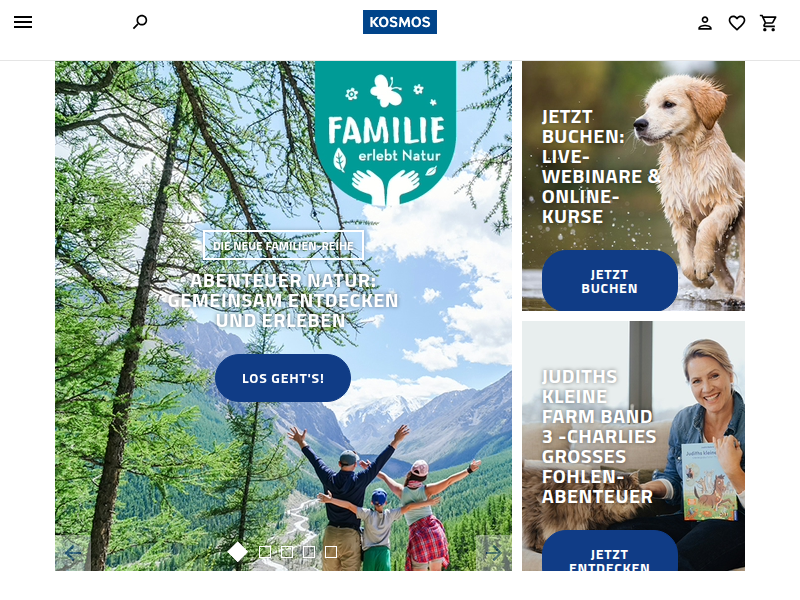Open the user account icon
800x600 pixels.
click(705, 23)
